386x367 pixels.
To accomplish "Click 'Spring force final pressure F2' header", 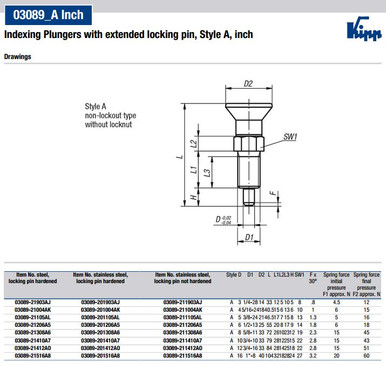I will [x=367, y=284].
